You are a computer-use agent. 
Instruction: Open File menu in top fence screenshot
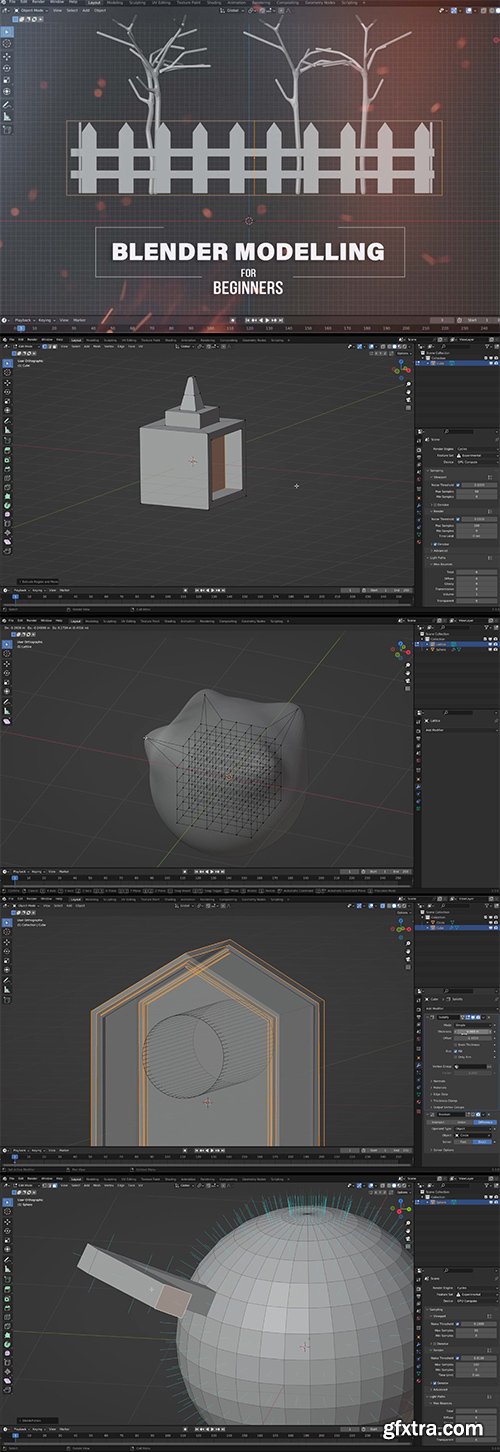tap(11, 2)
